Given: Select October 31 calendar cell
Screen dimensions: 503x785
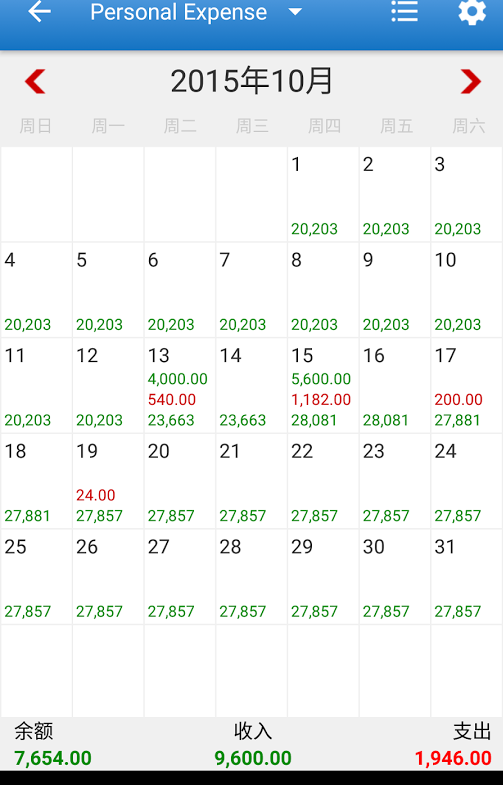Looking at the screenshot, I should (x=466, y=577).
